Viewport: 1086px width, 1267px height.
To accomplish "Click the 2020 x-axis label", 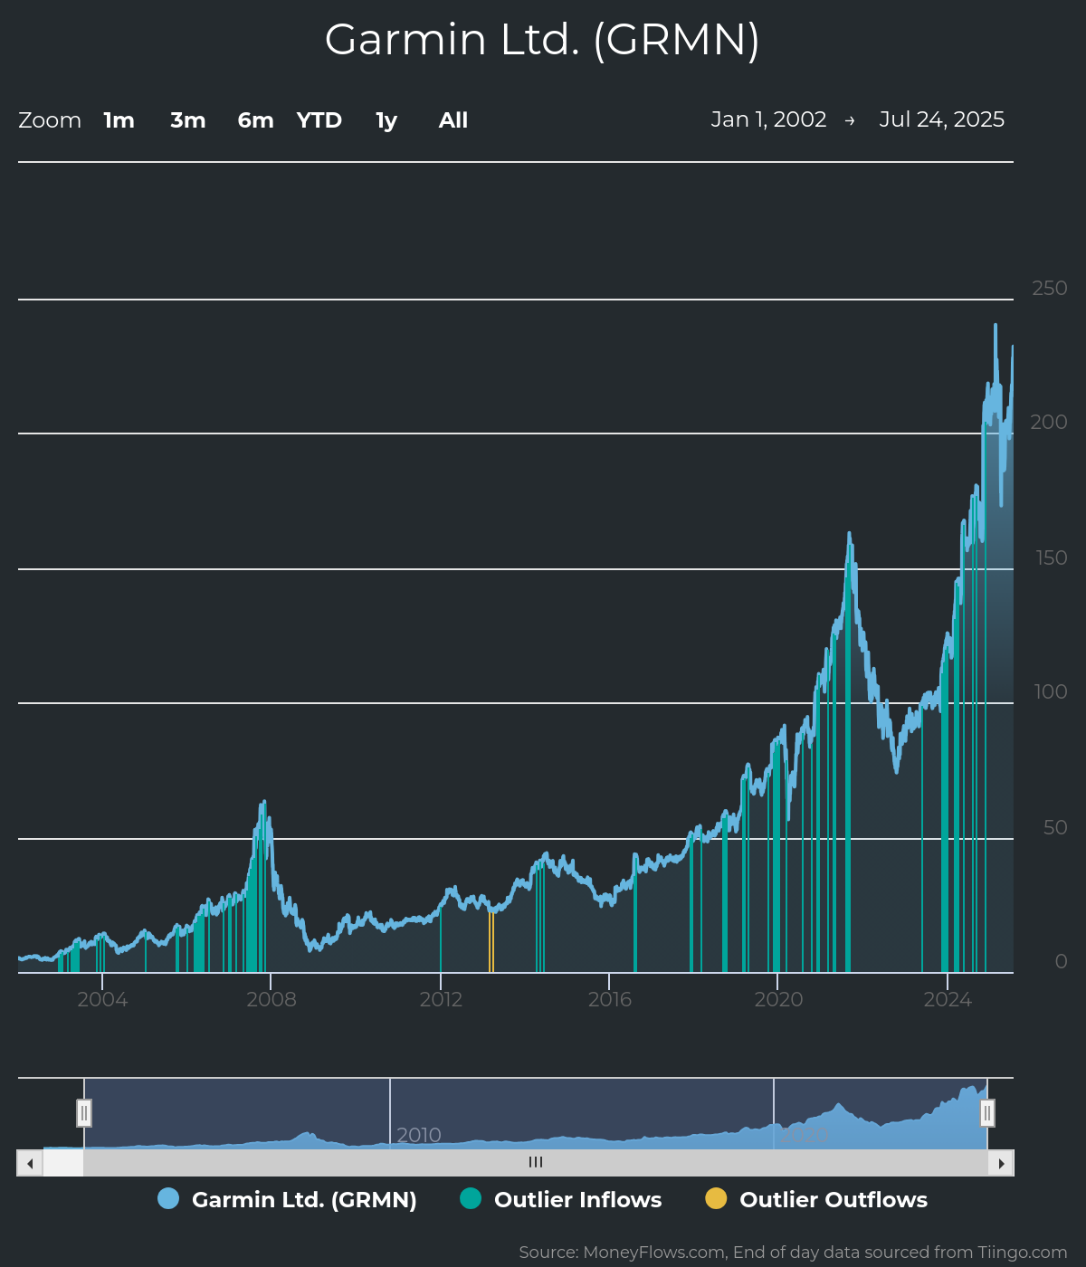I will [778, 999].
